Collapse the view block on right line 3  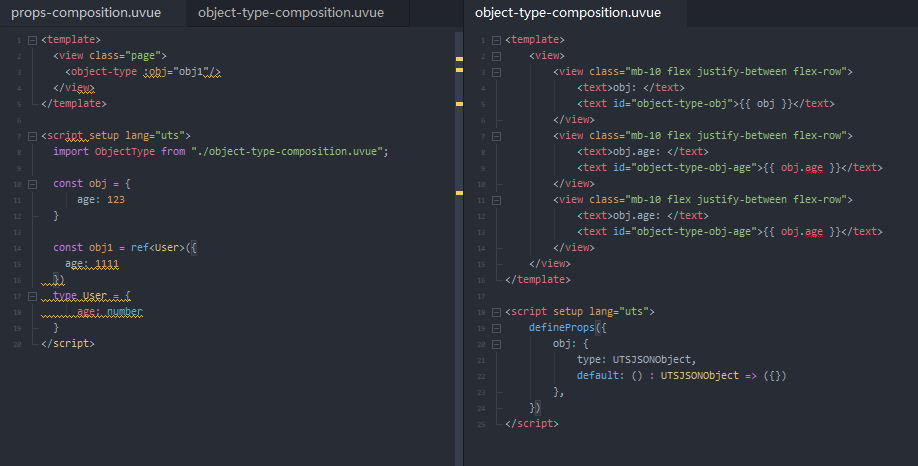click(x=496, y=73)
